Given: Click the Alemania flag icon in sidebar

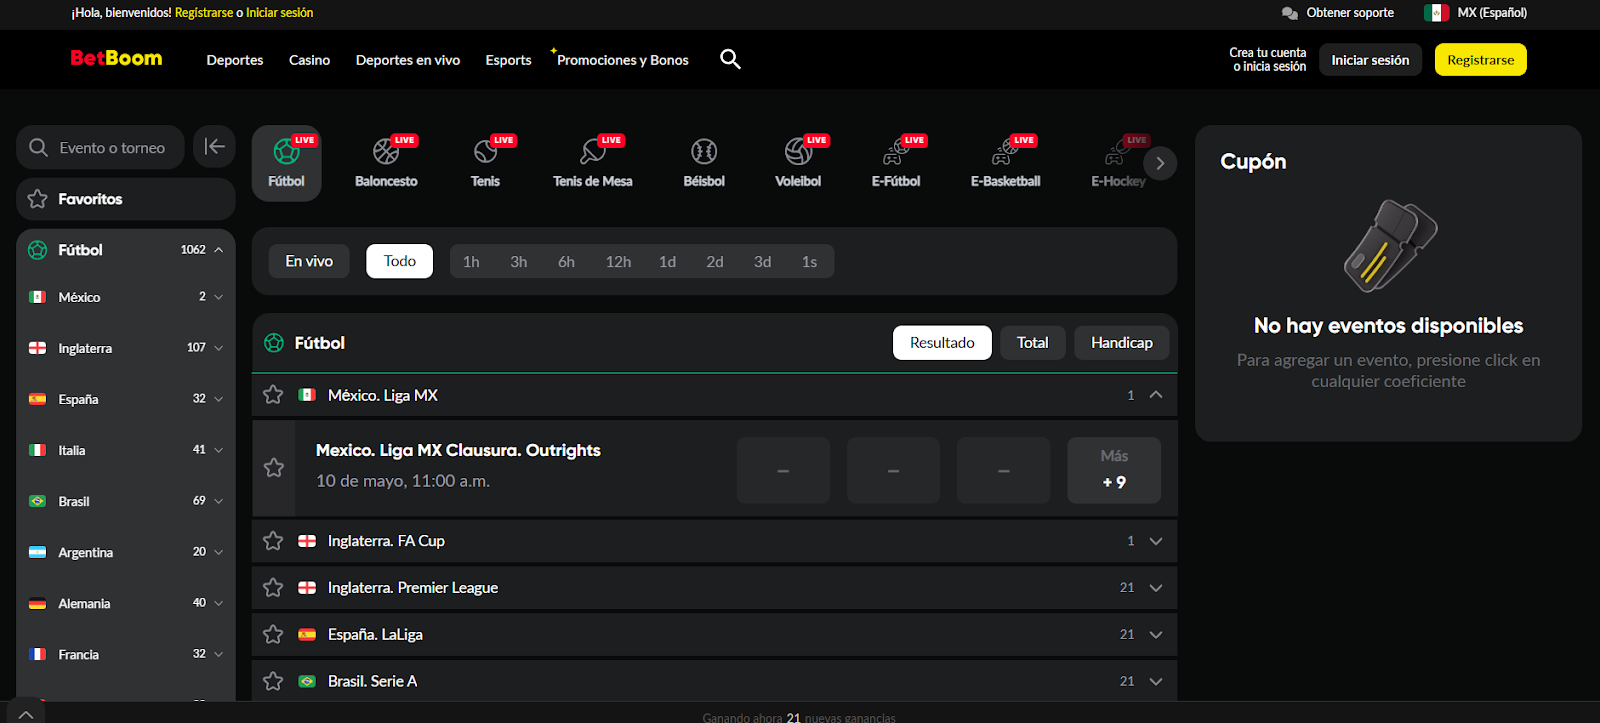Looking at the screenshot, I should click(x=38, y=603).
